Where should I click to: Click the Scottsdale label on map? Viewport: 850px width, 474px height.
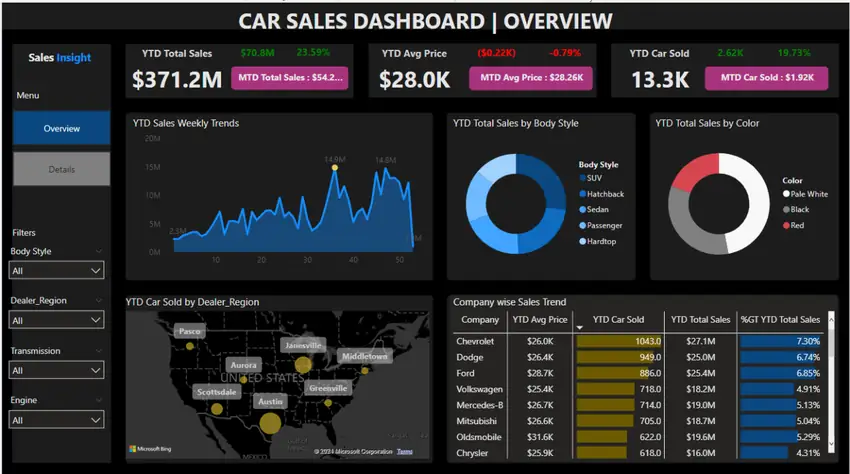216,392
